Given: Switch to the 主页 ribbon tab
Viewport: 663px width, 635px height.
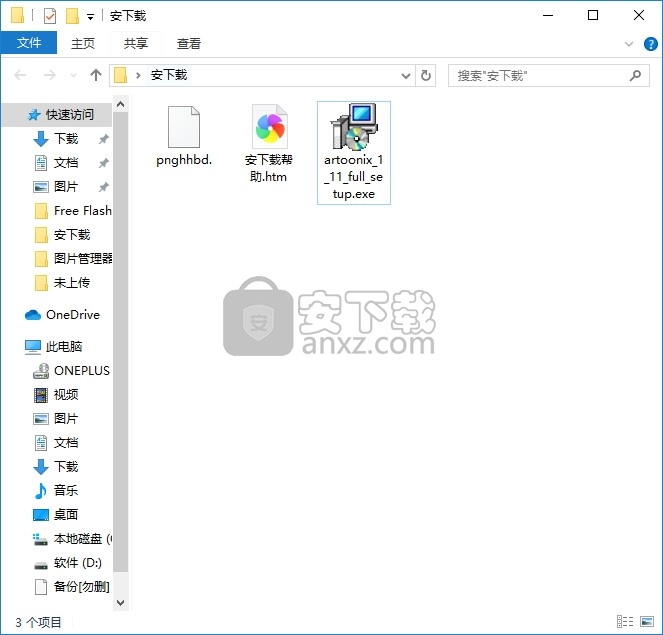Looking at the screenshot, I should pyautogui.click(x=83, y=43).
